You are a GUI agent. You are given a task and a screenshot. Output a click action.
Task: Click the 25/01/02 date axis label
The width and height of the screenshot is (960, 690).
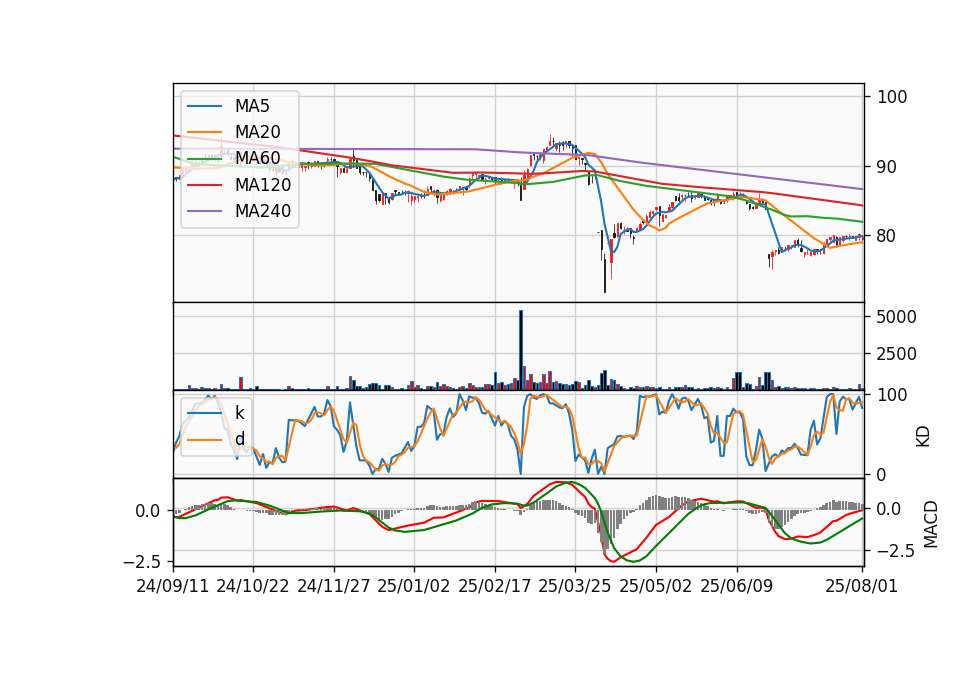pyautogui.click(x=414, y=586)
